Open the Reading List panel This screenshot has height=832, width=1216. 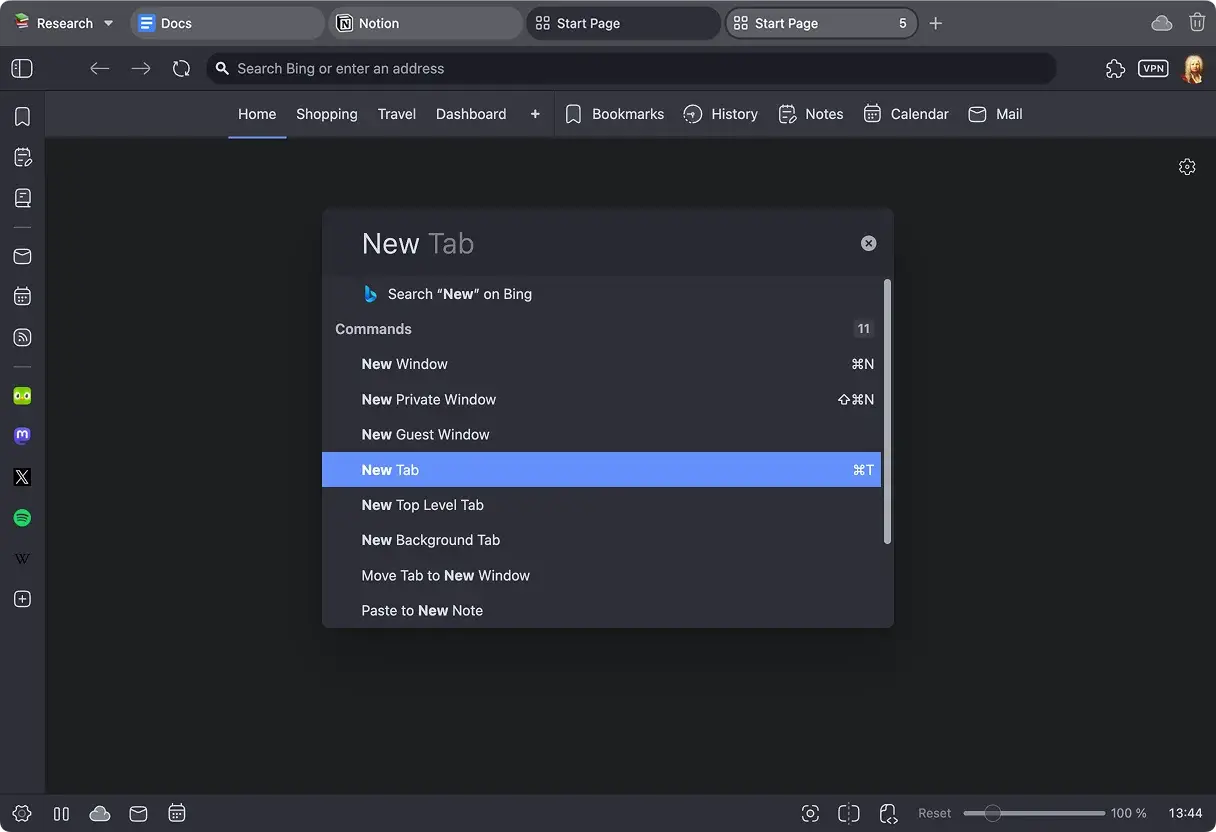(x=22, y=197)
